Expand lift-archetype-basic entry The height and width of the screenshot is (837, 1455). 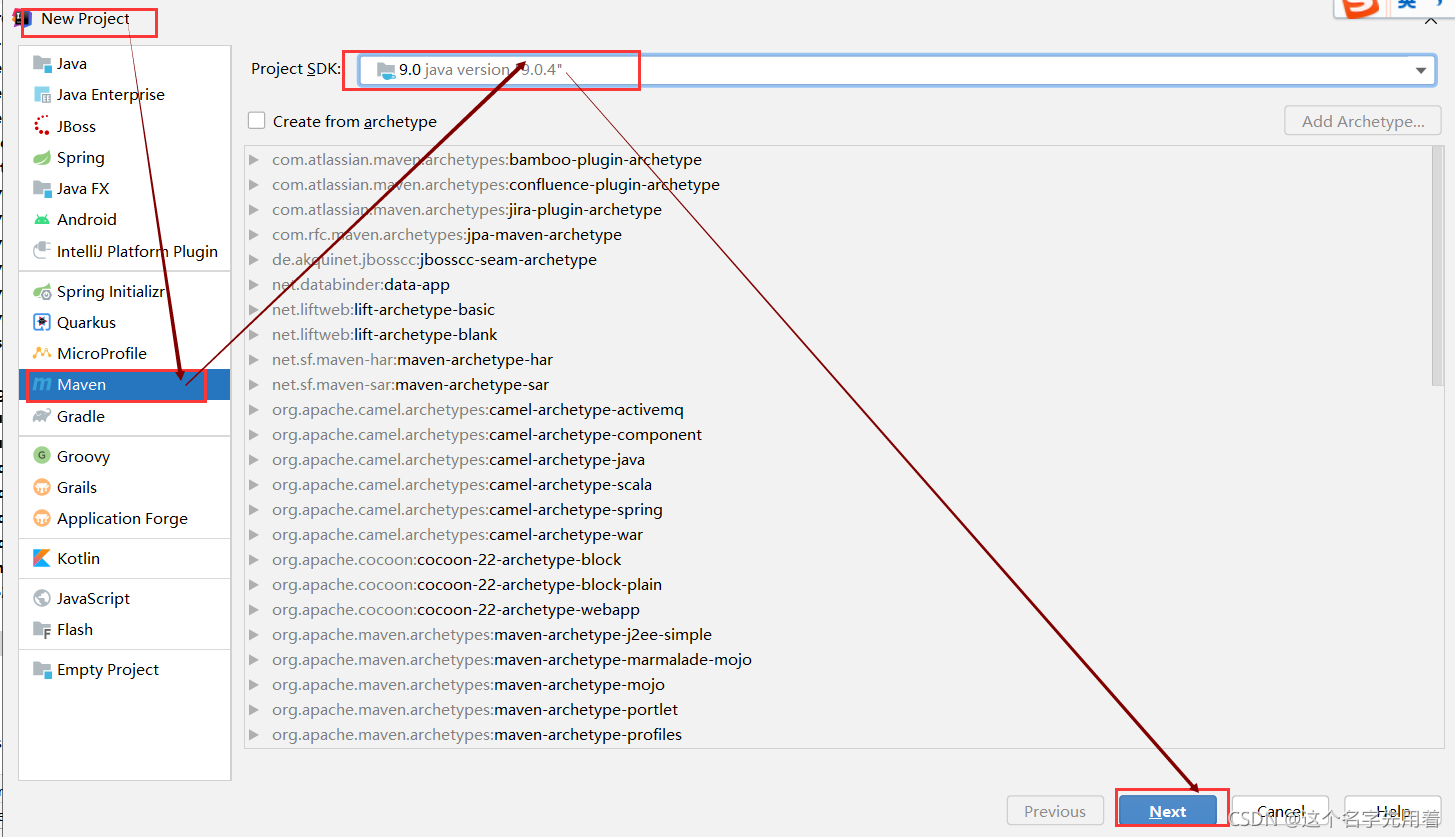254,310
